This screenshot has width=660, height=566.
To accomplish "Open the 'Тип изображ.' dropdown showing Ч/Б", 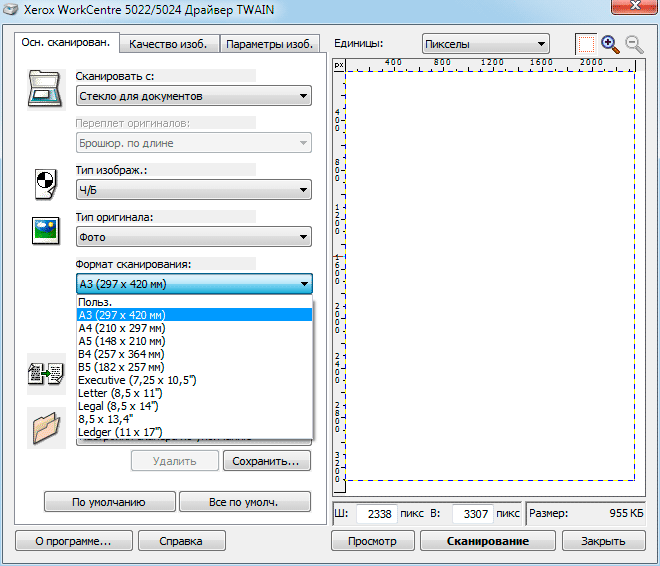I will [x=194, y=190].
